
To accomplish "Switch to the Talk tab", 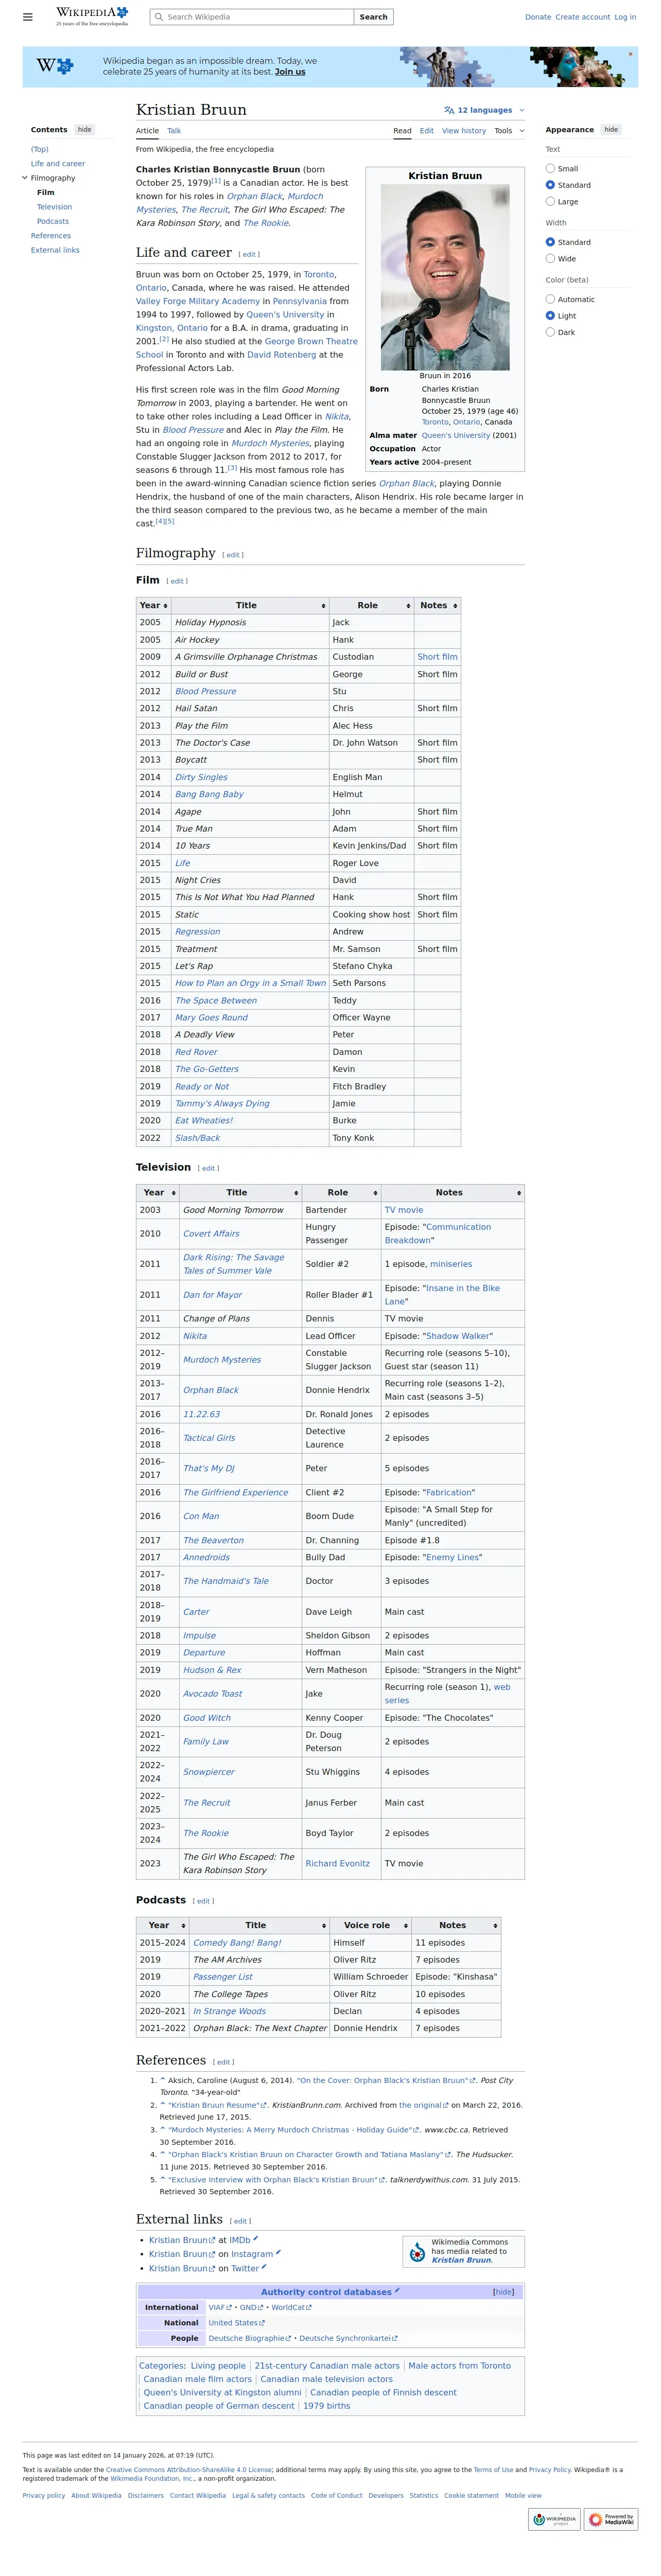I will tap(174, 131).
